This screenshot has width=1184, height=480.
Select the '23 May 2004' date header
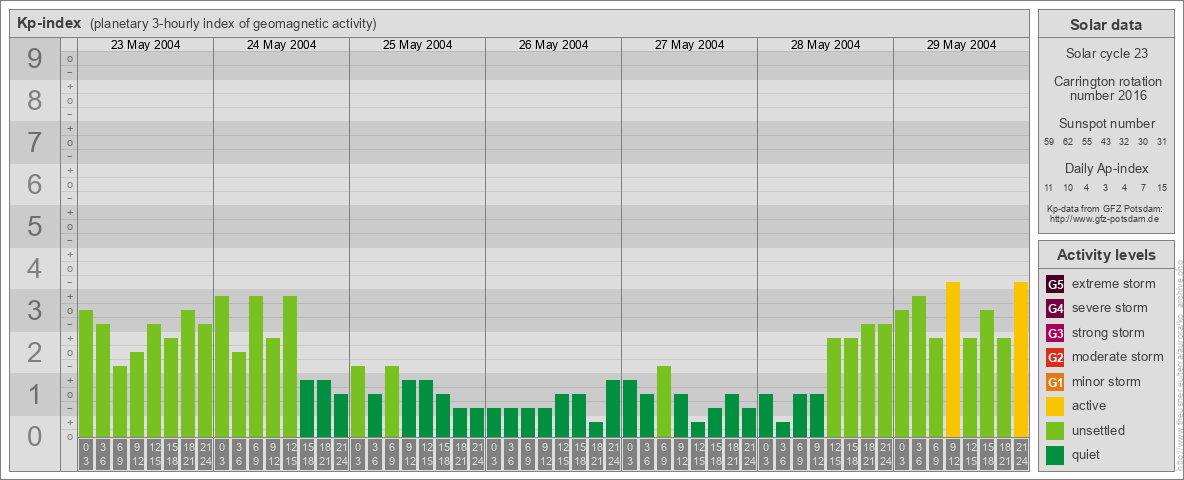[146, 45]
